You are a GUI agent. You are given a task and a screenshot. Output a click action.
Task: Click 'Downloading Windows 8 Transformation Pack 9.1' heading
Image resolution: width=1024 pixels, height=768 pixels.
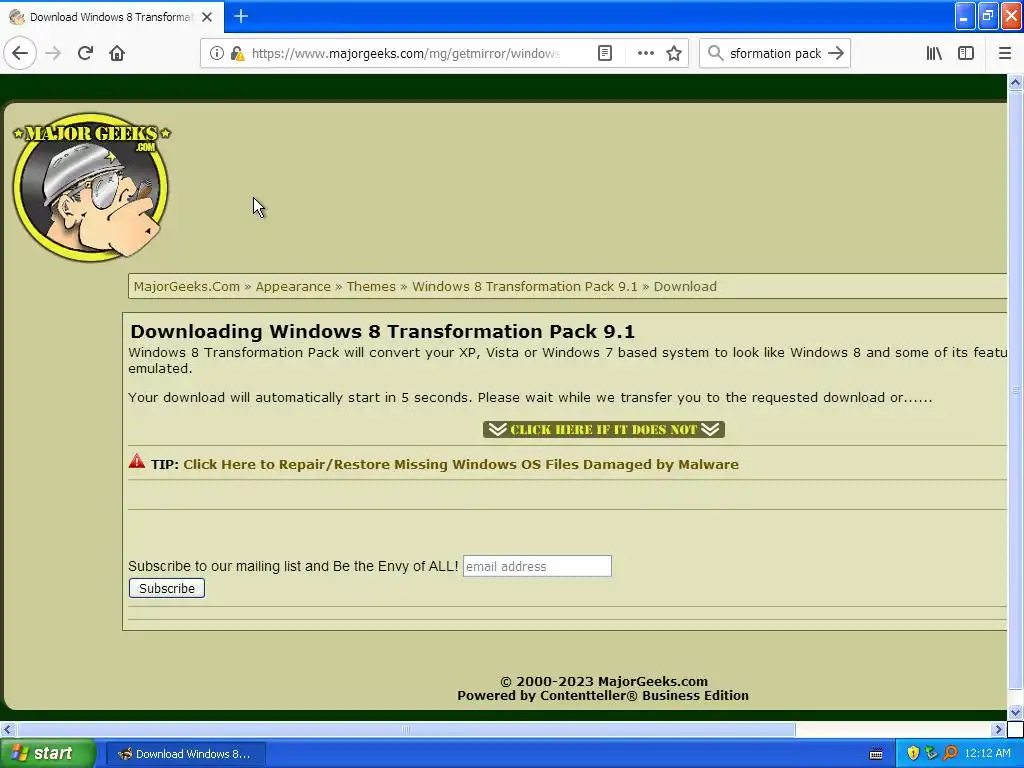(383, 331)
